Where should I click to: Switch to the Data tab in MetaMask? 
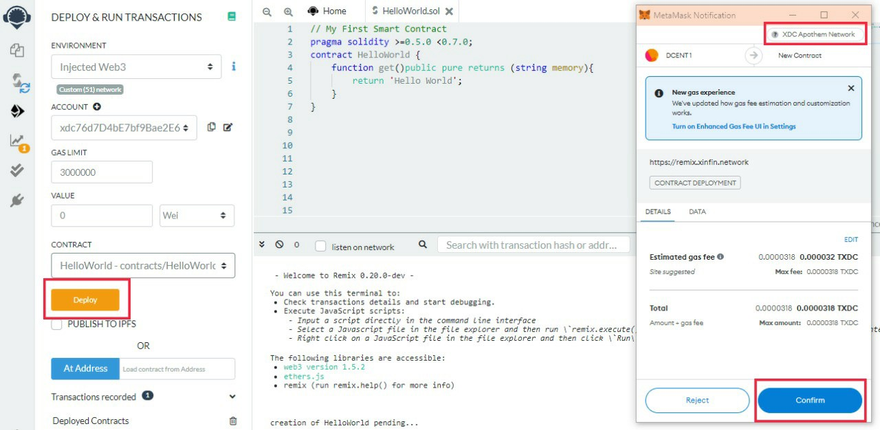[x=697, y=212]
